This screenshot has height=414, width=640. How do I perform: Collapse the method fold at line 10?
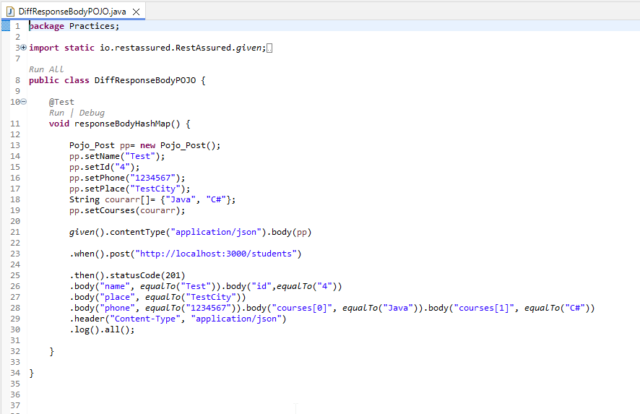click(x=23, y=102)
